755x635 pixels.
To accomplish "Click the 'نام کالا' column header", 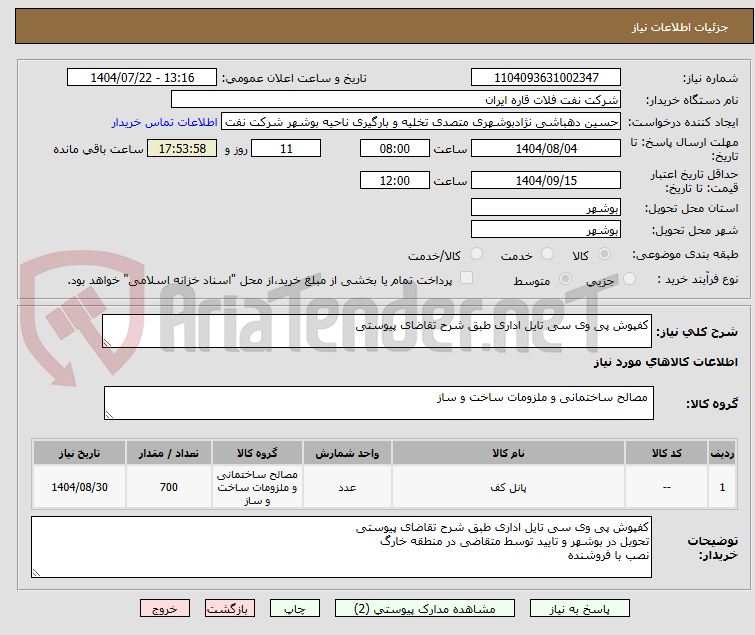I will coord(508,453).
